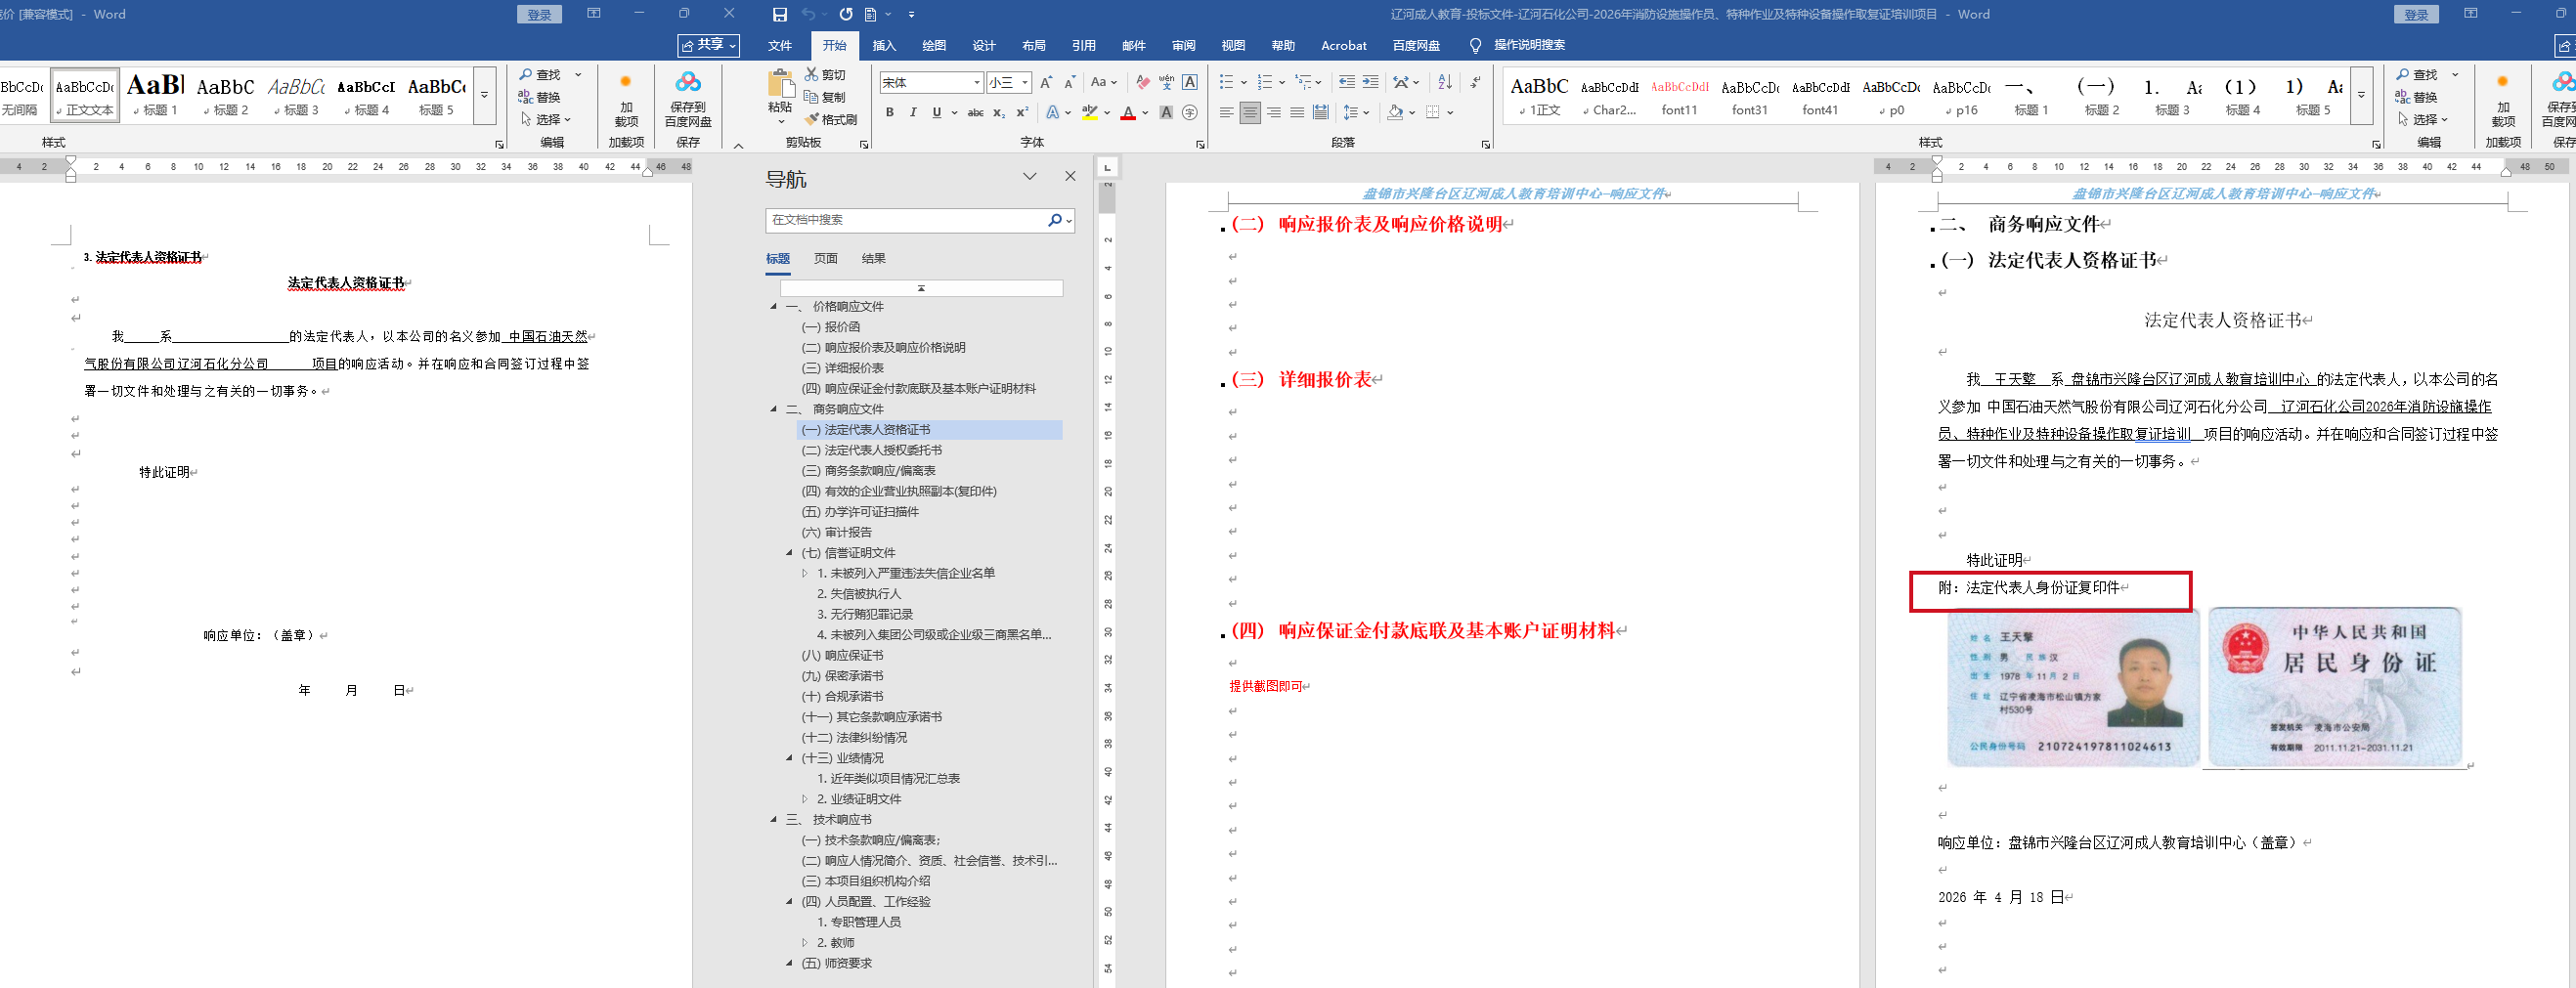The image size is (2576, 988).
Task: Open the paragraph borders tool
Action: tap(1433, 113)
